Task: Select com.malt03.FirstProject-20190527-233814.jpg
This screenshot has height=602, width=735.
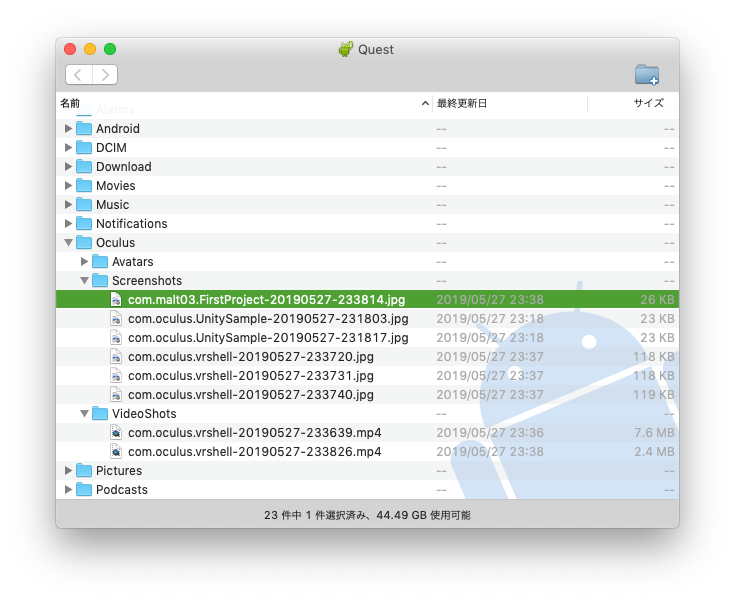Action: pyautogui.click(x=266, y=299)
